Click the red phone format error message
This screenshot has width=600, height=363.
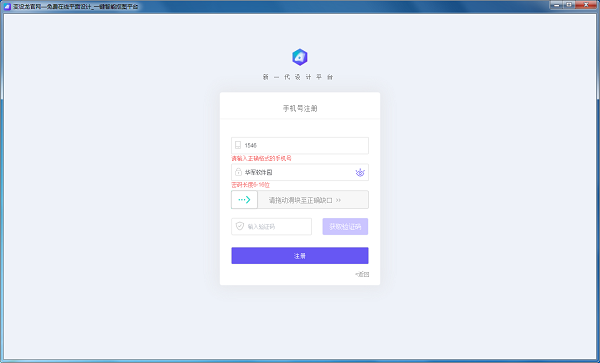(x=261, y=158)
